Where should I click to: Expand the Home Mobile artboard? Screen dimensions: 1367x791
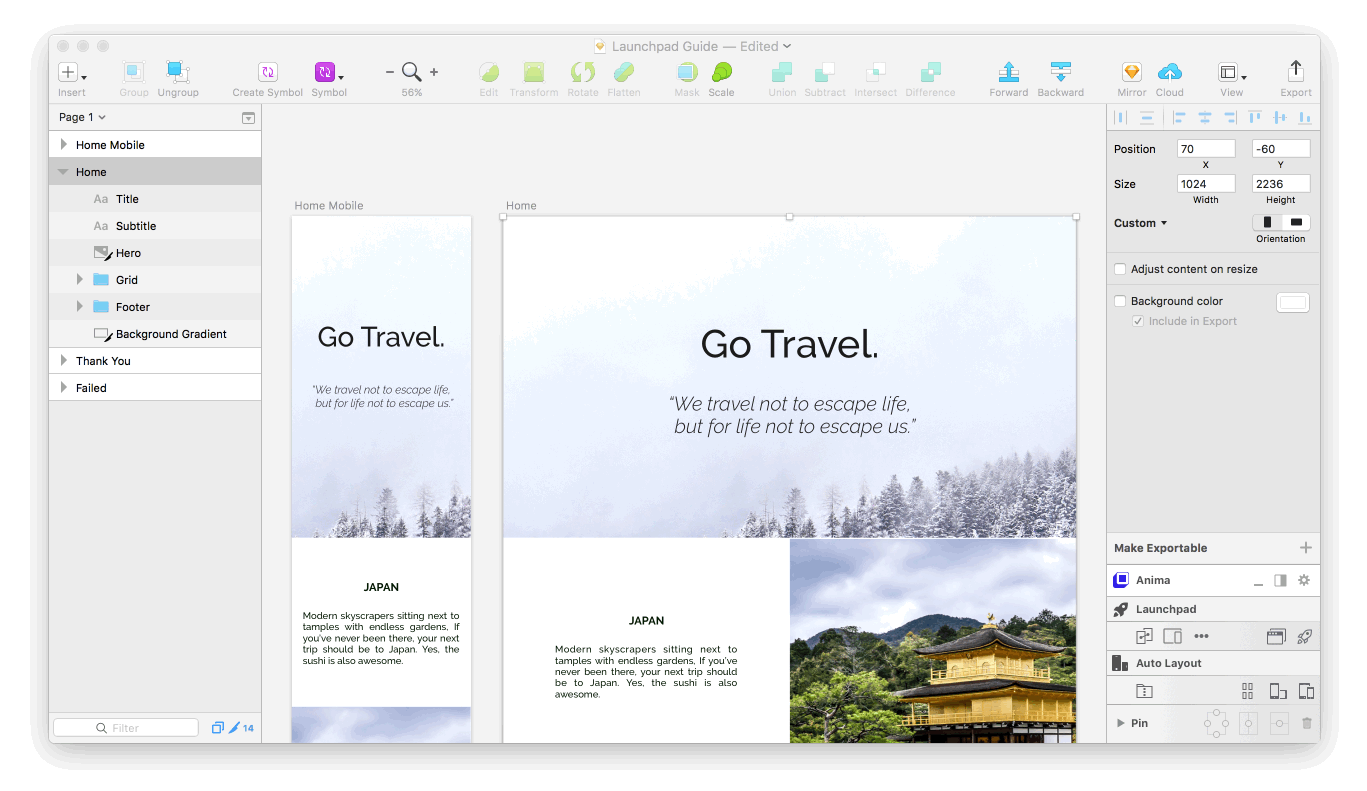[64, 145]
